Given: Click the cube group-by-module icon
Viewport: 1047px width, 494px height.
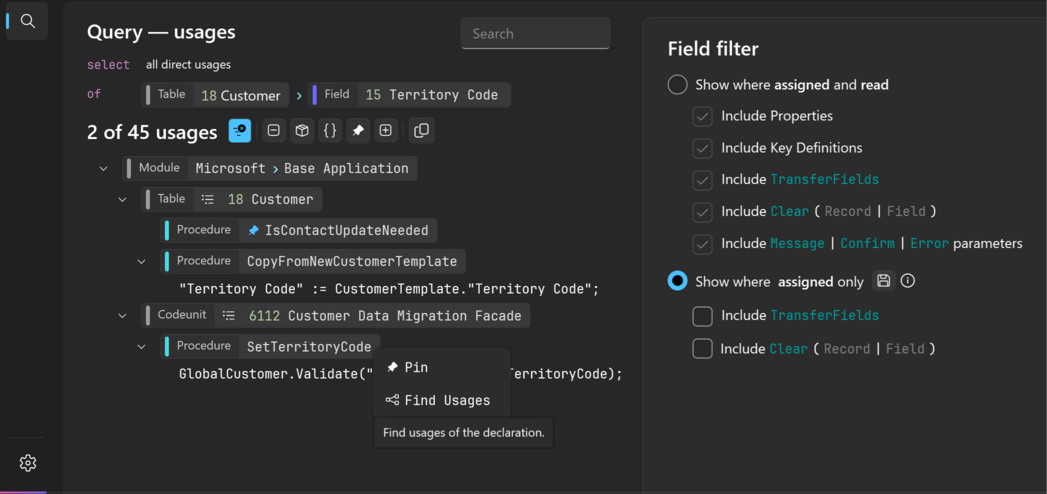Looking at the screenshot, I should pyautogui.click(x=301, y=131).
